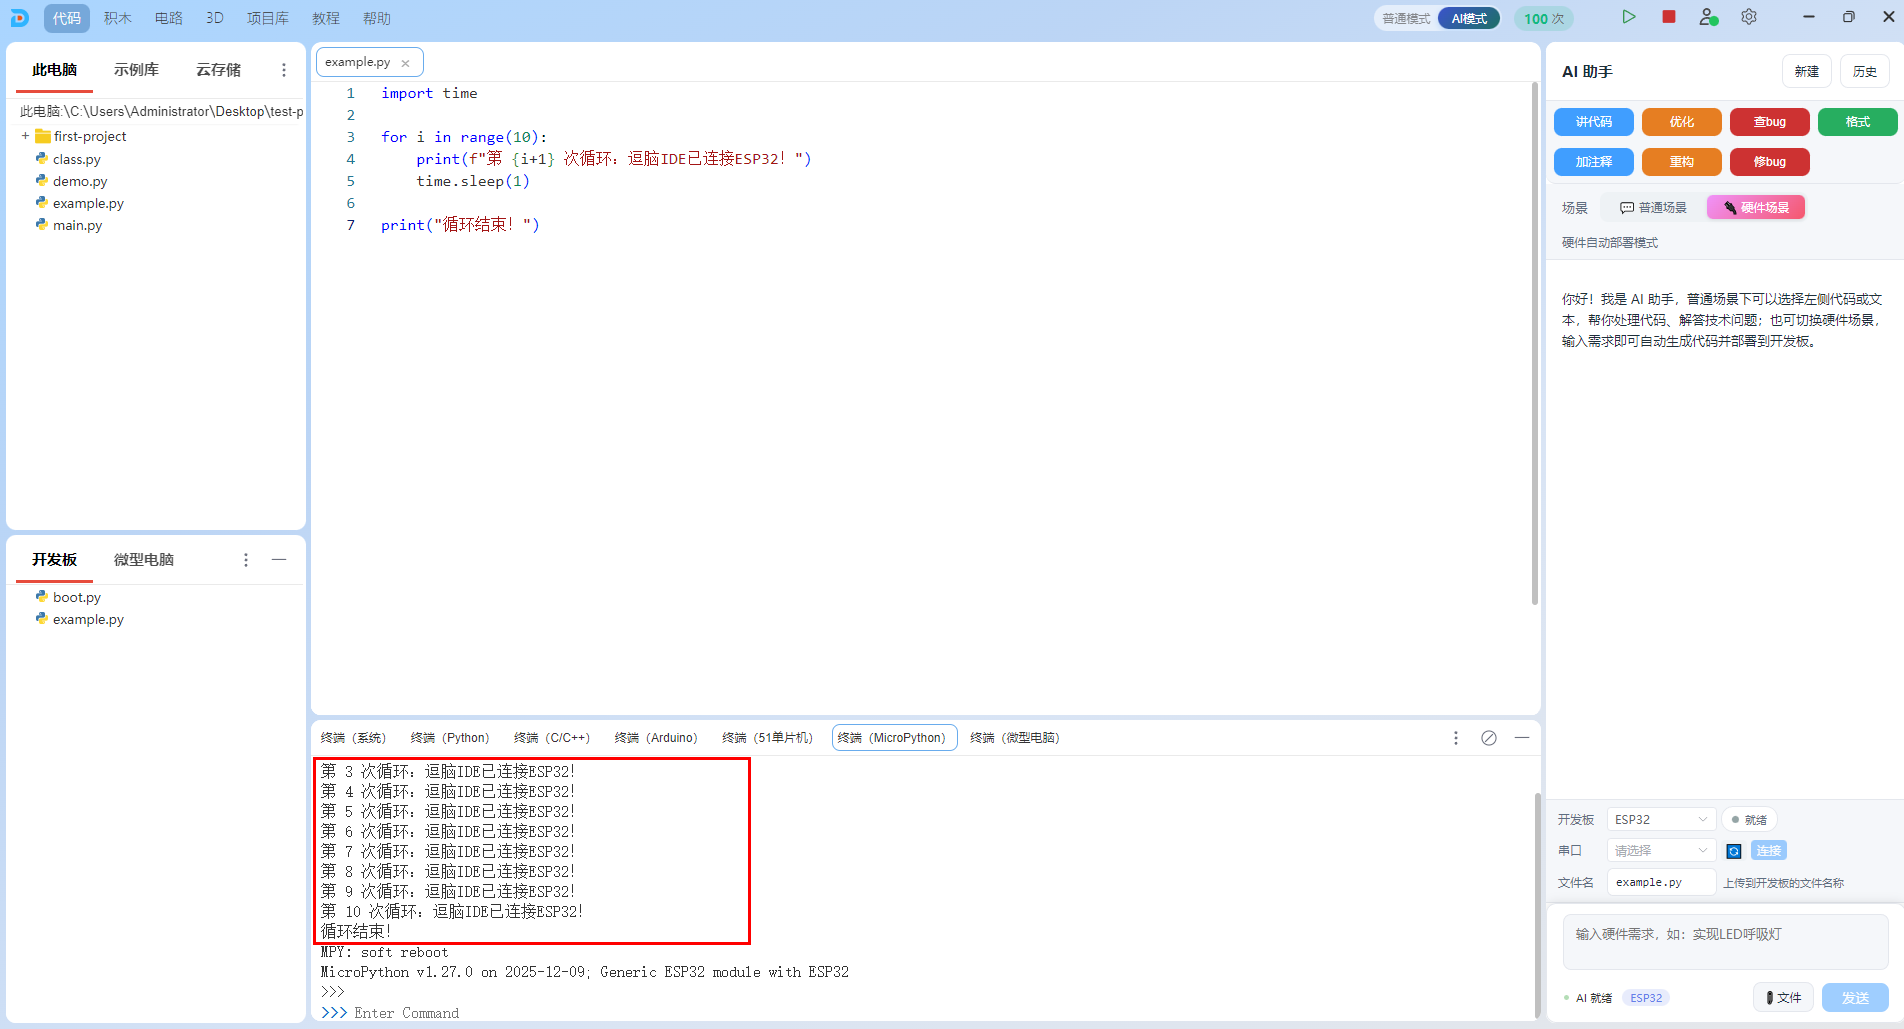
Task: Open demo.py on this computer
Action: pos(80,181)
